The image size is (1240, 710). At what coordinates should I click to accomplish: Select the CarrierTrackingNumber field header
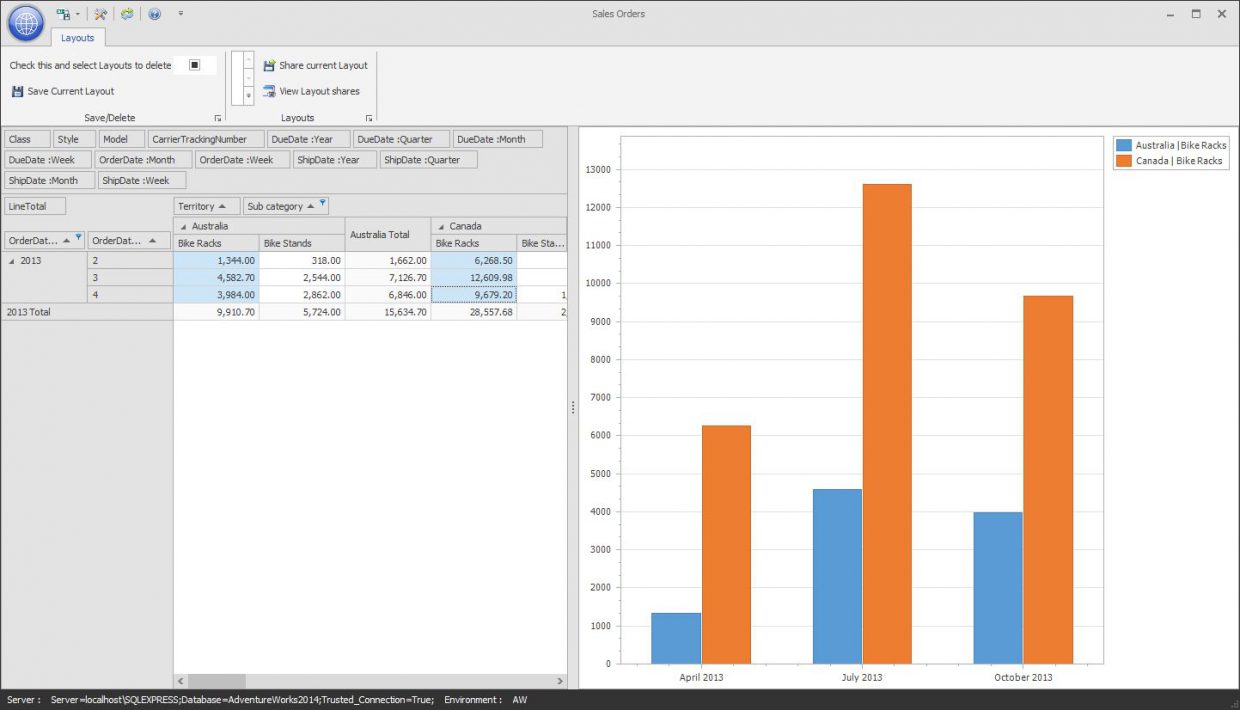pyautogui.click(x=206, y=139)
